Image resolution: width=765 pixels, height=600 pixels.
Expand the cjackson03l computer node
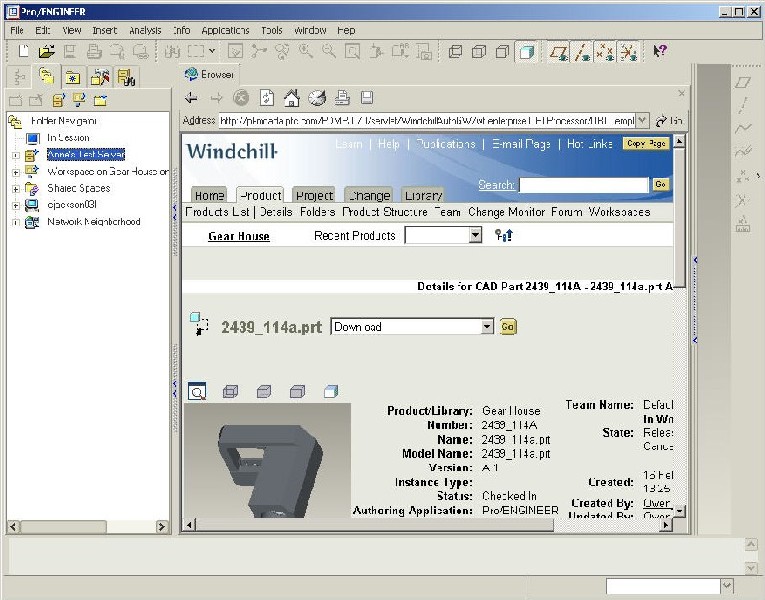click(x=16, y=205)
